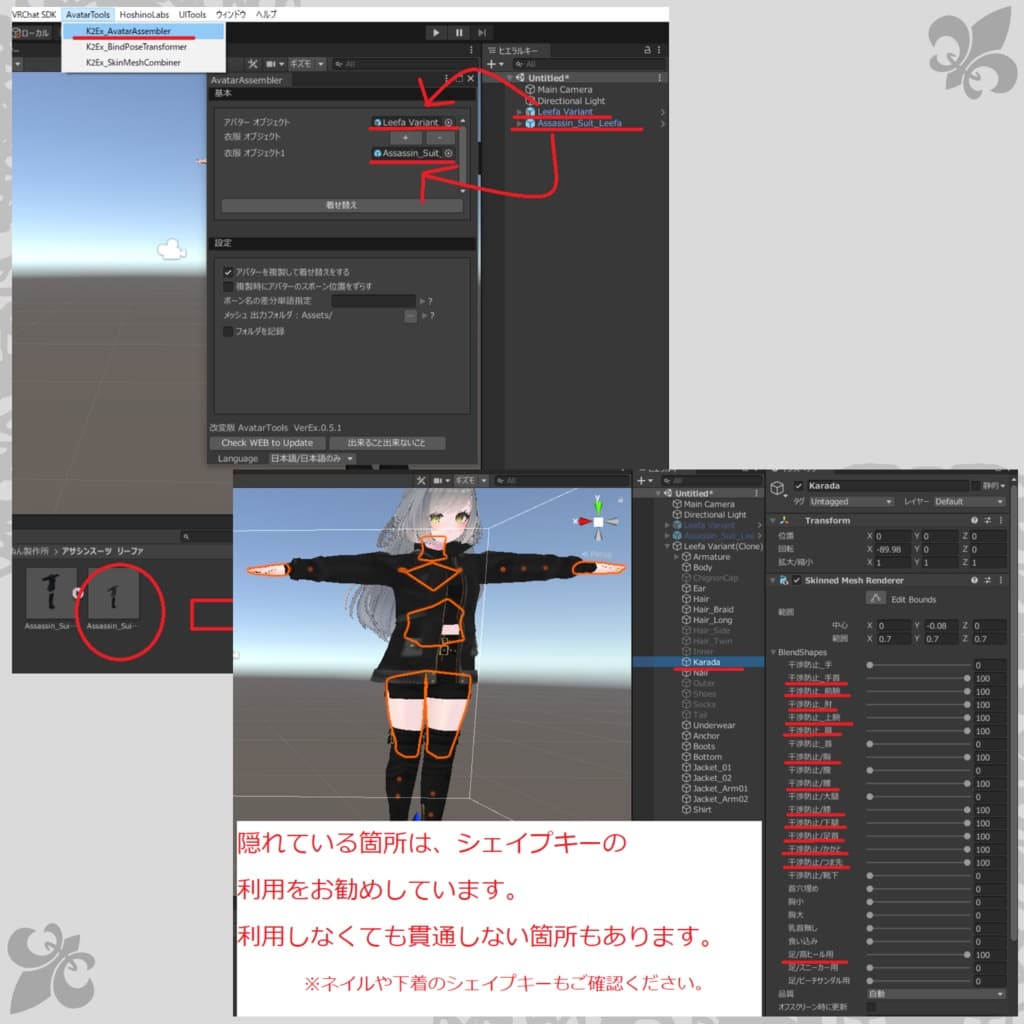Viewport: 1024px width, 1024px height.
Task: Click the Hierarchy lock icon
Action: [647, 50]
